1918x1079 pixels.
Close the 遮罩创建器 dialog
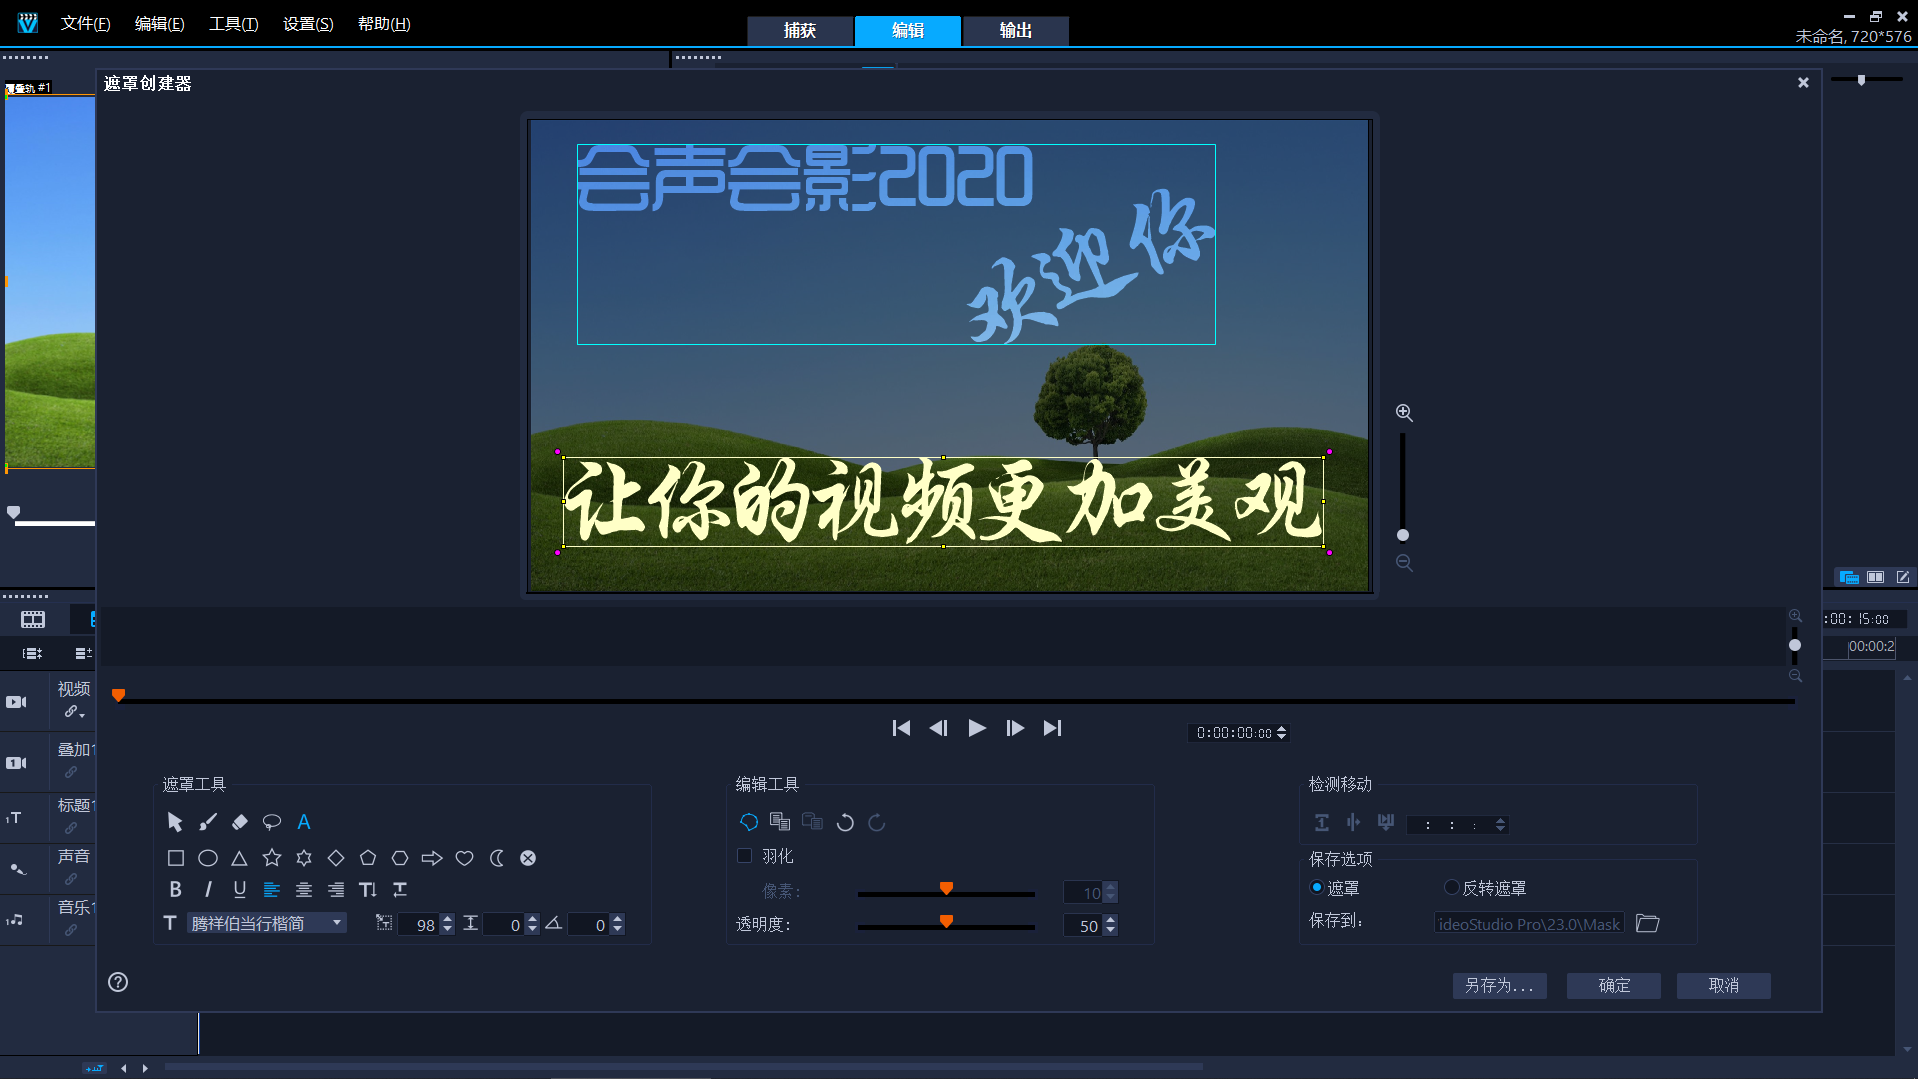1803,83
